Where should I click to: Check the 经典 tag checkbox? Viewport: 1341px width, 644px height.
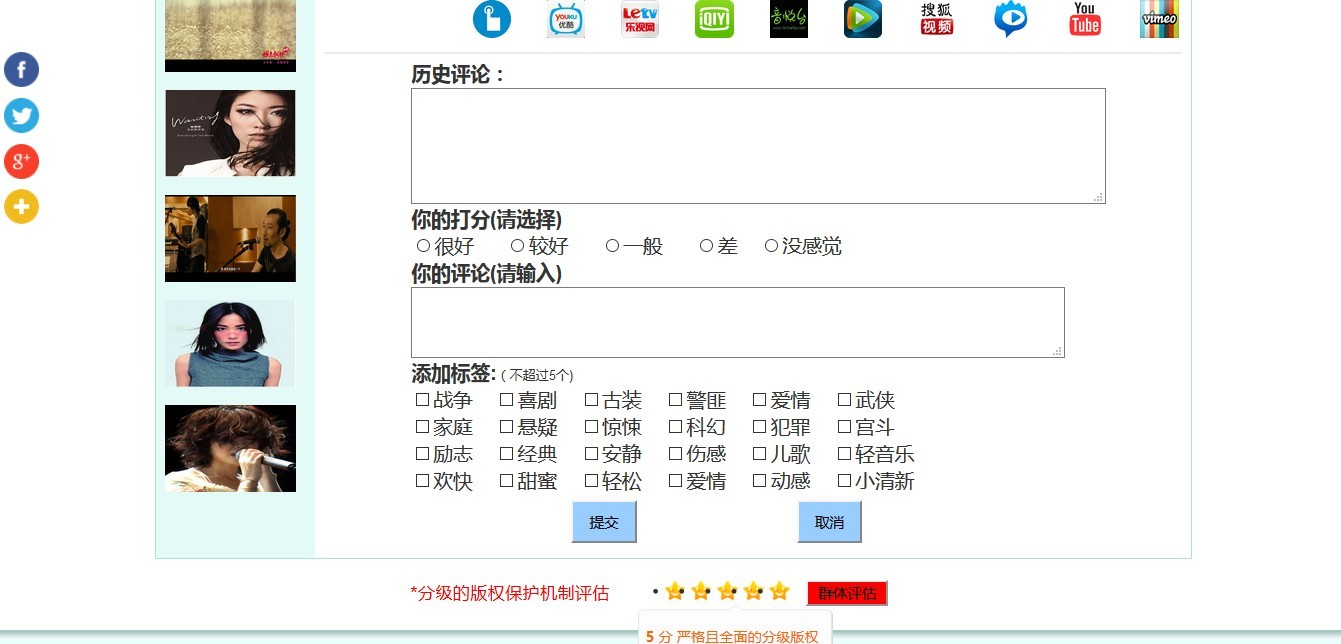(506, 454)
